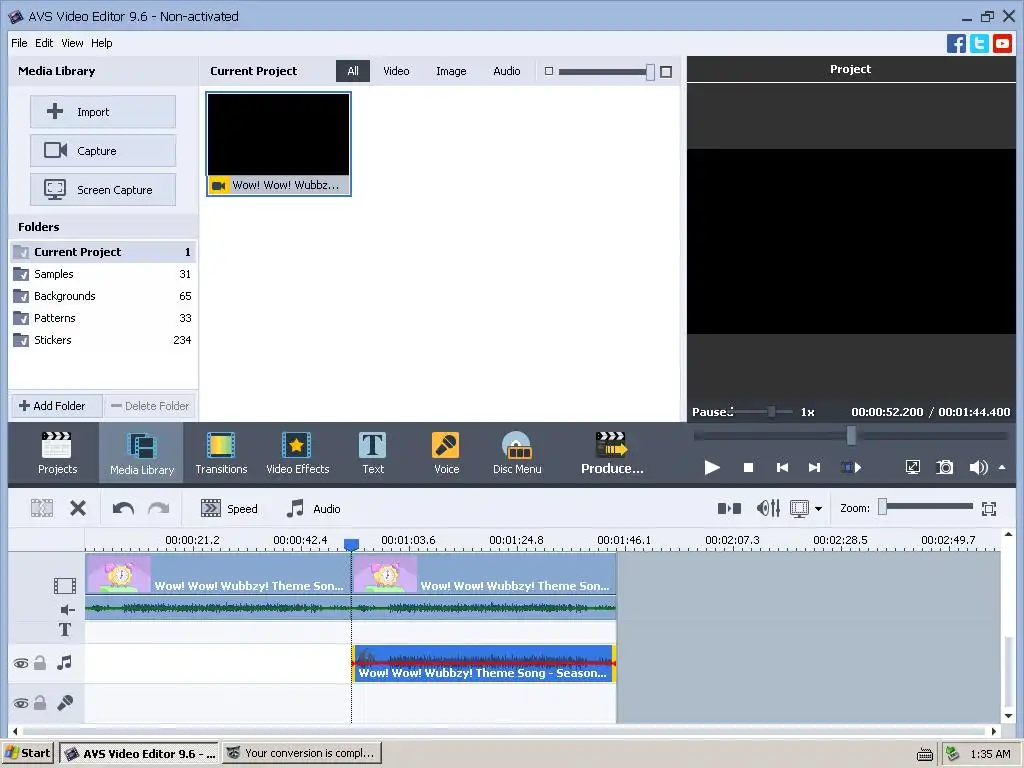Take a snapshot of the preview
The width and height of the screenshot is (1024, 768).
pyautogui.click(x=944, y=467)
